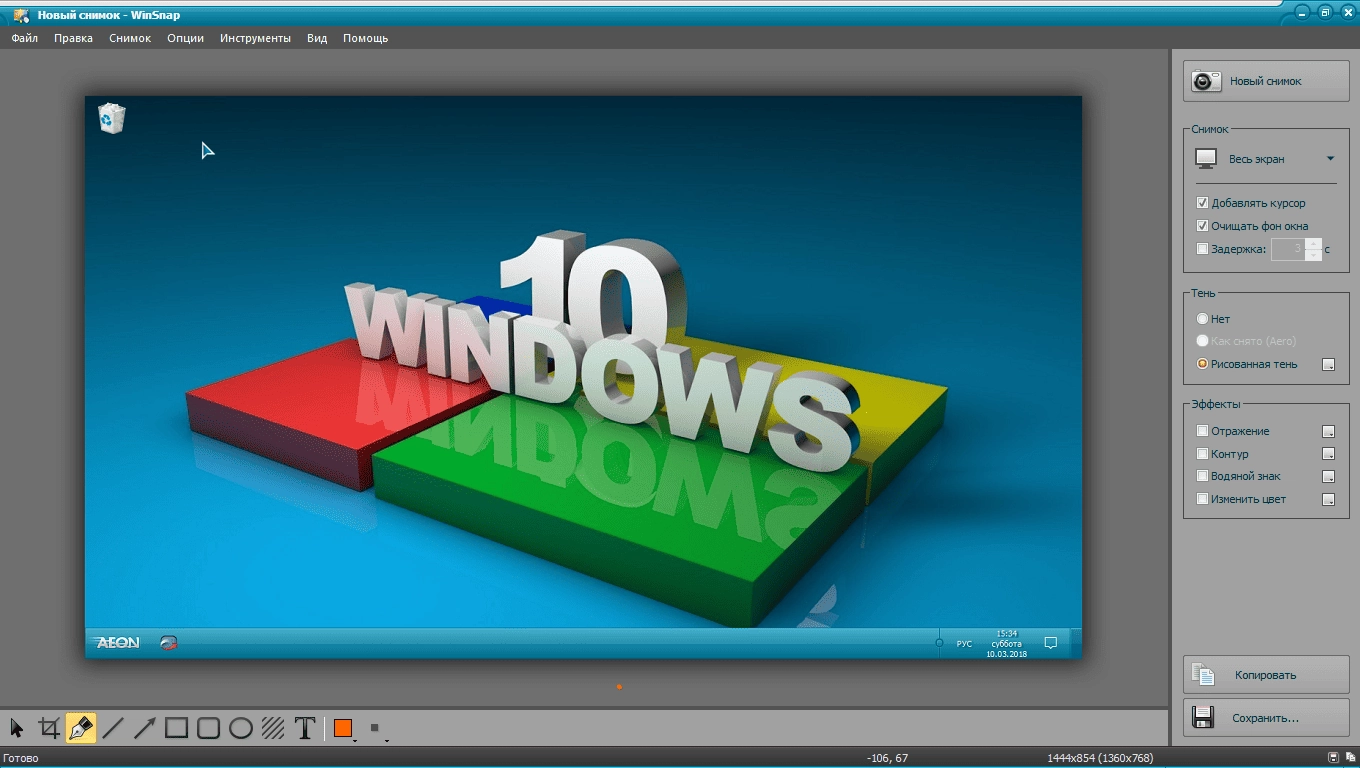
Task: Toggle Очищать фон окна checkbox
Action: point(1202,226)
